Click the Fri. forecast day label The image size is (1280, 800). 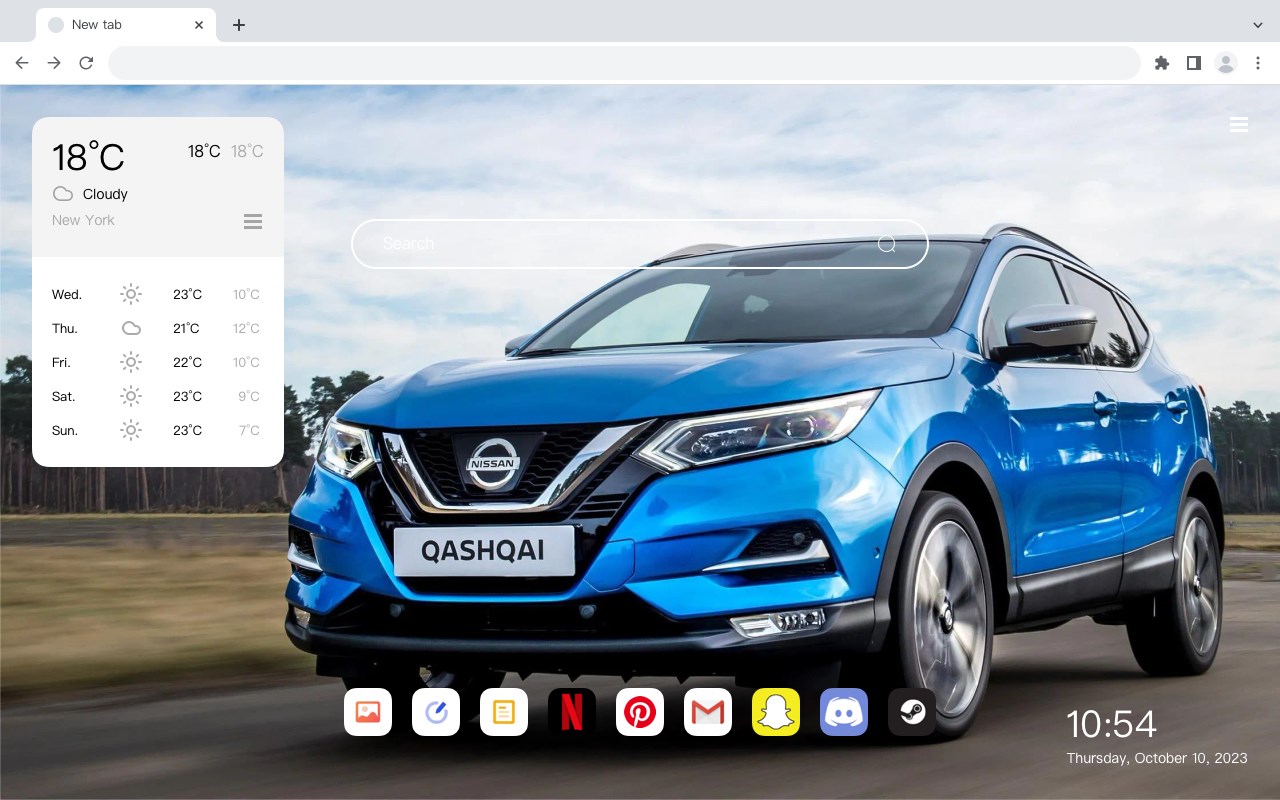[61, 362]
